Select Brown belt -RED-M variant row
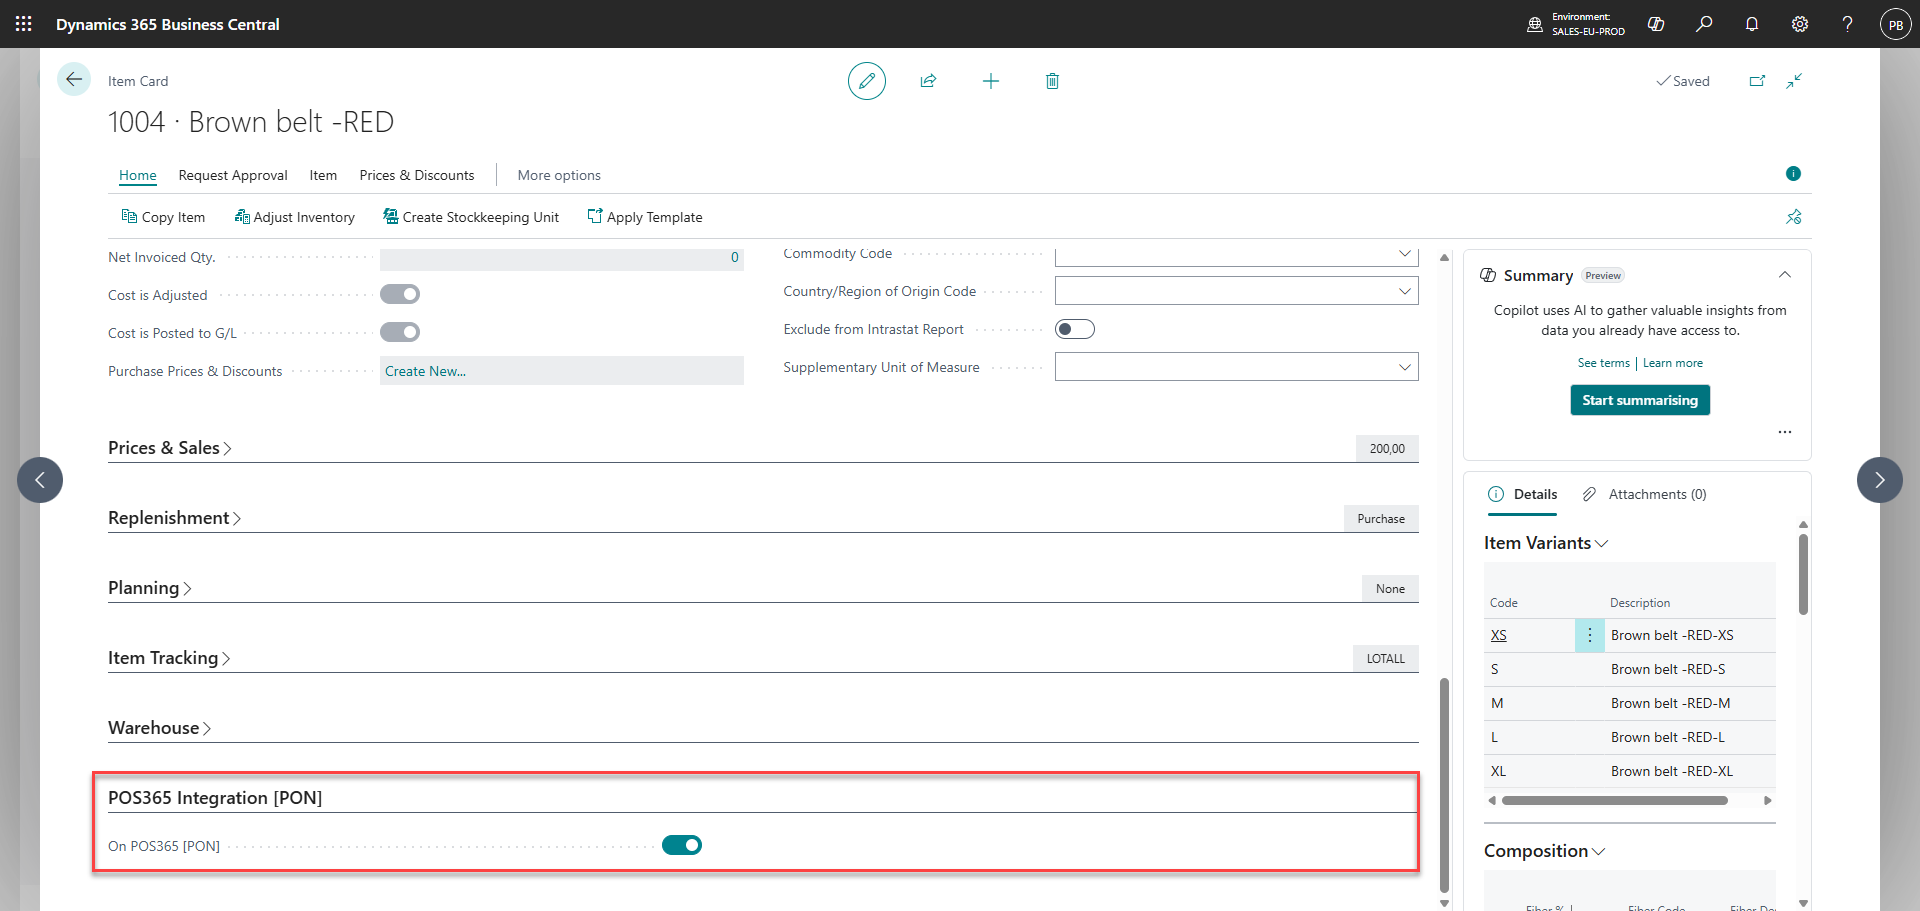The height and width of the screenshot is (911, 1920). pos(1630,703)
